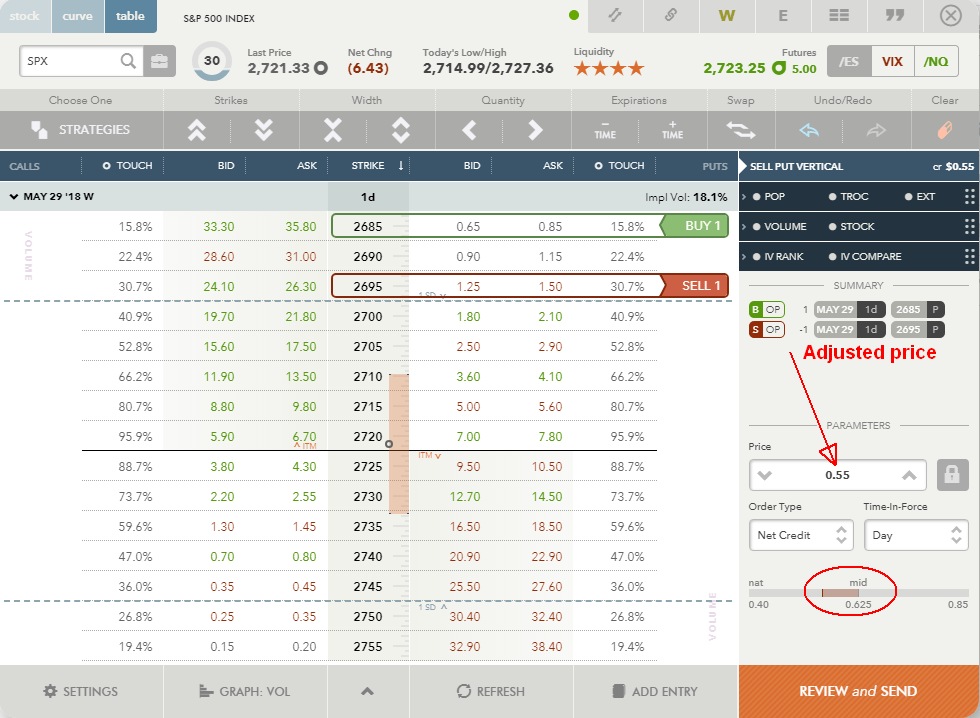Toggle the VIX futures button

point(892,61)
